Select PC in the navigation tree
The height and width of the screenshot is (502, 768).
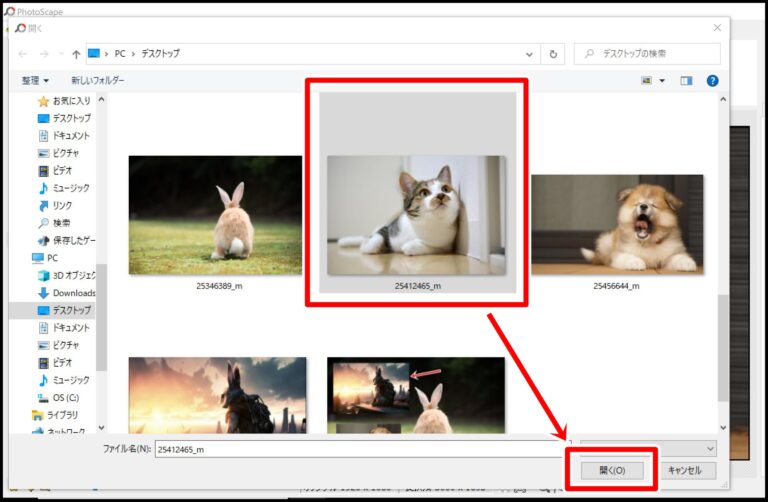[x=45, y=258]
